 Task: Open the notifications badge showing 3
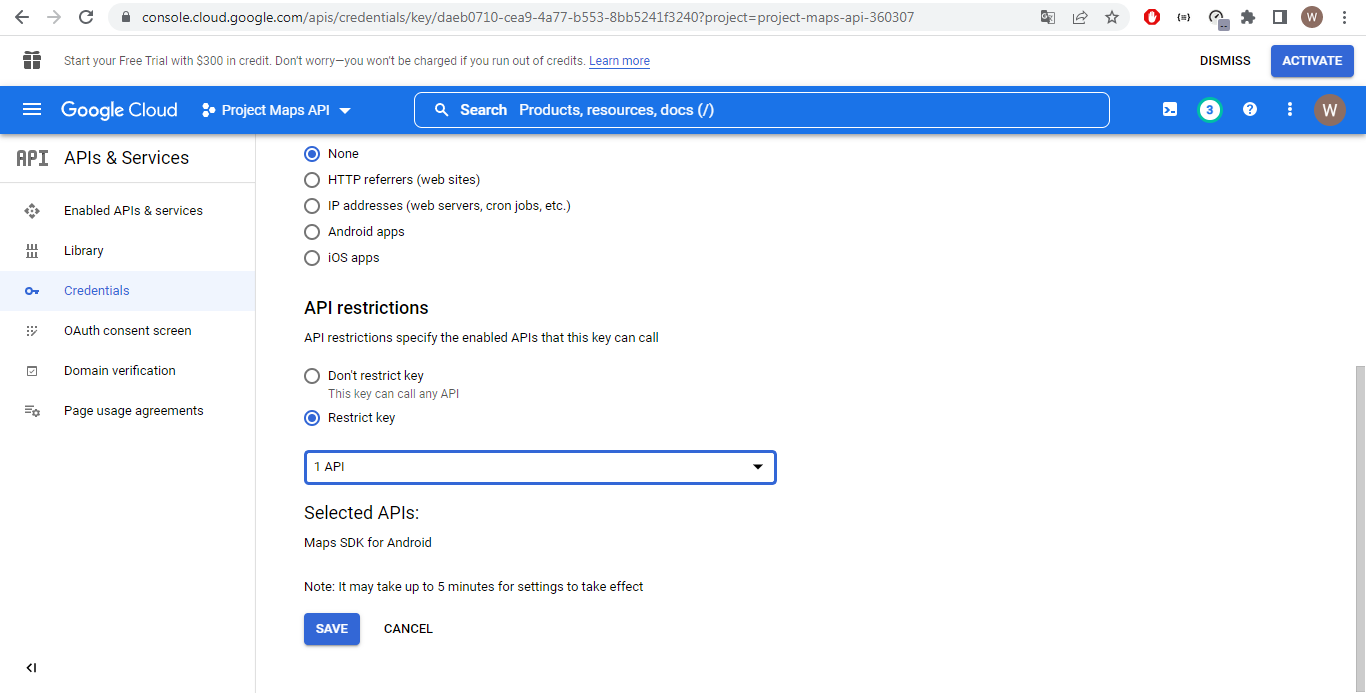(1210, 110)
